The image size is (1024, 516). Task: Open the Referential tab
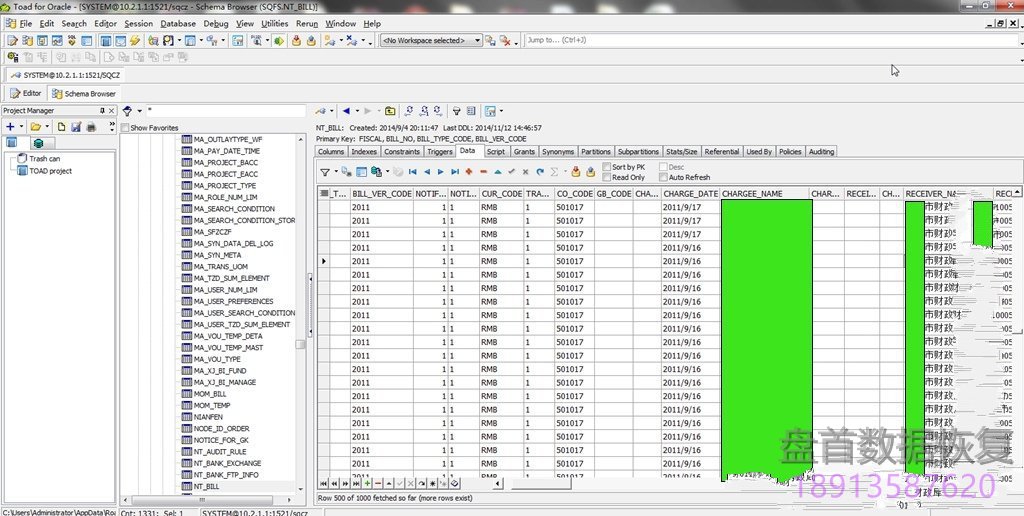(x=722, y=152)
